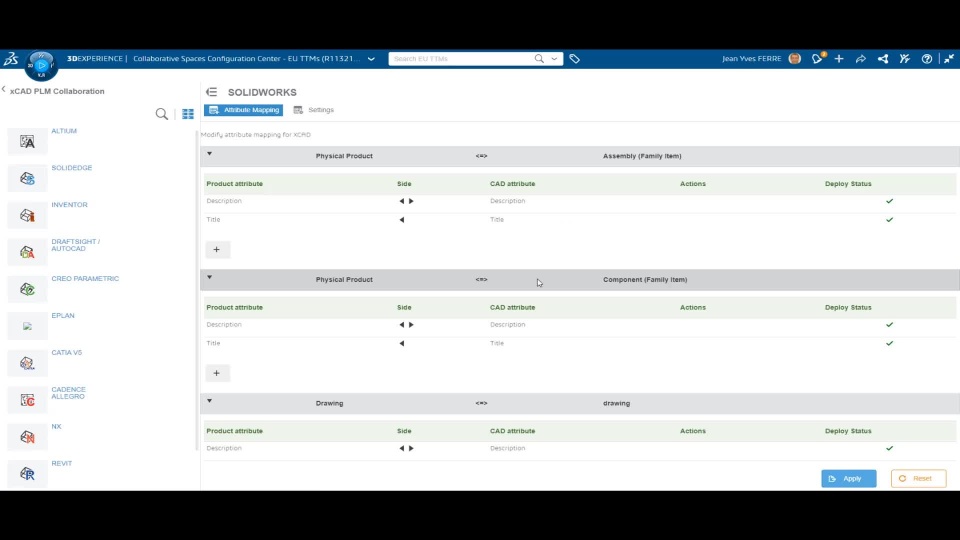This screenshot has height=540, width=960.
Task: Select the ALTIUM connector icon
Action: 27,141
